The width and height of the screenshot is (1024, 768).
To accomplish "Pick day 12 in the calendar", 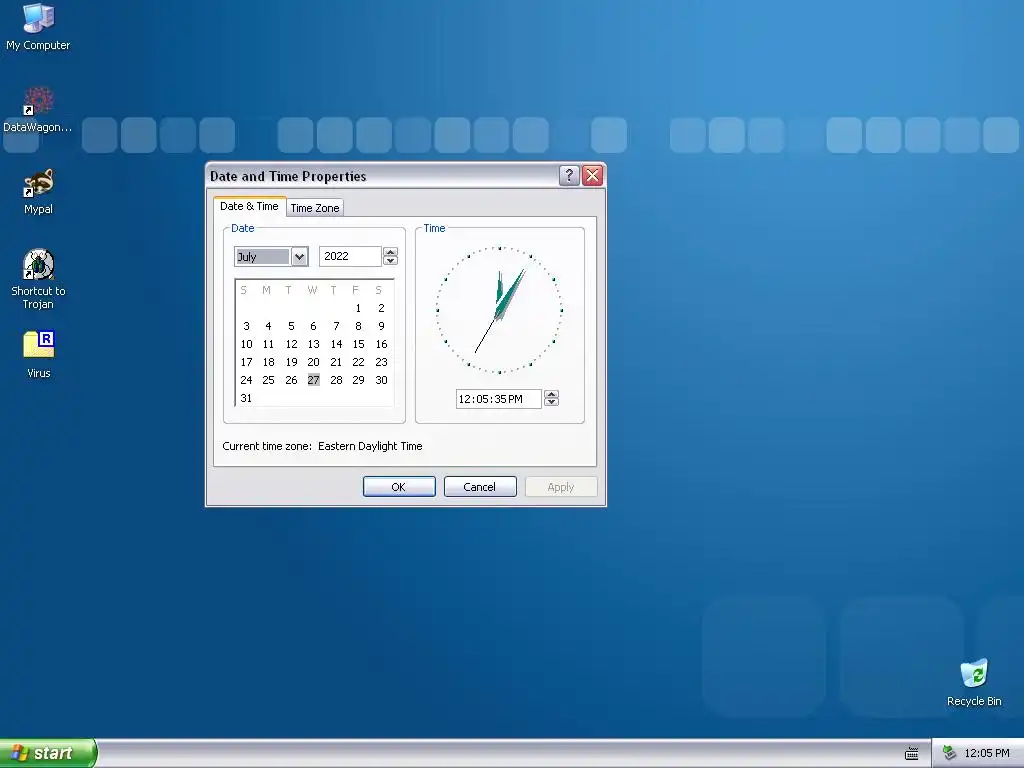I will click(x=291, y=344).
